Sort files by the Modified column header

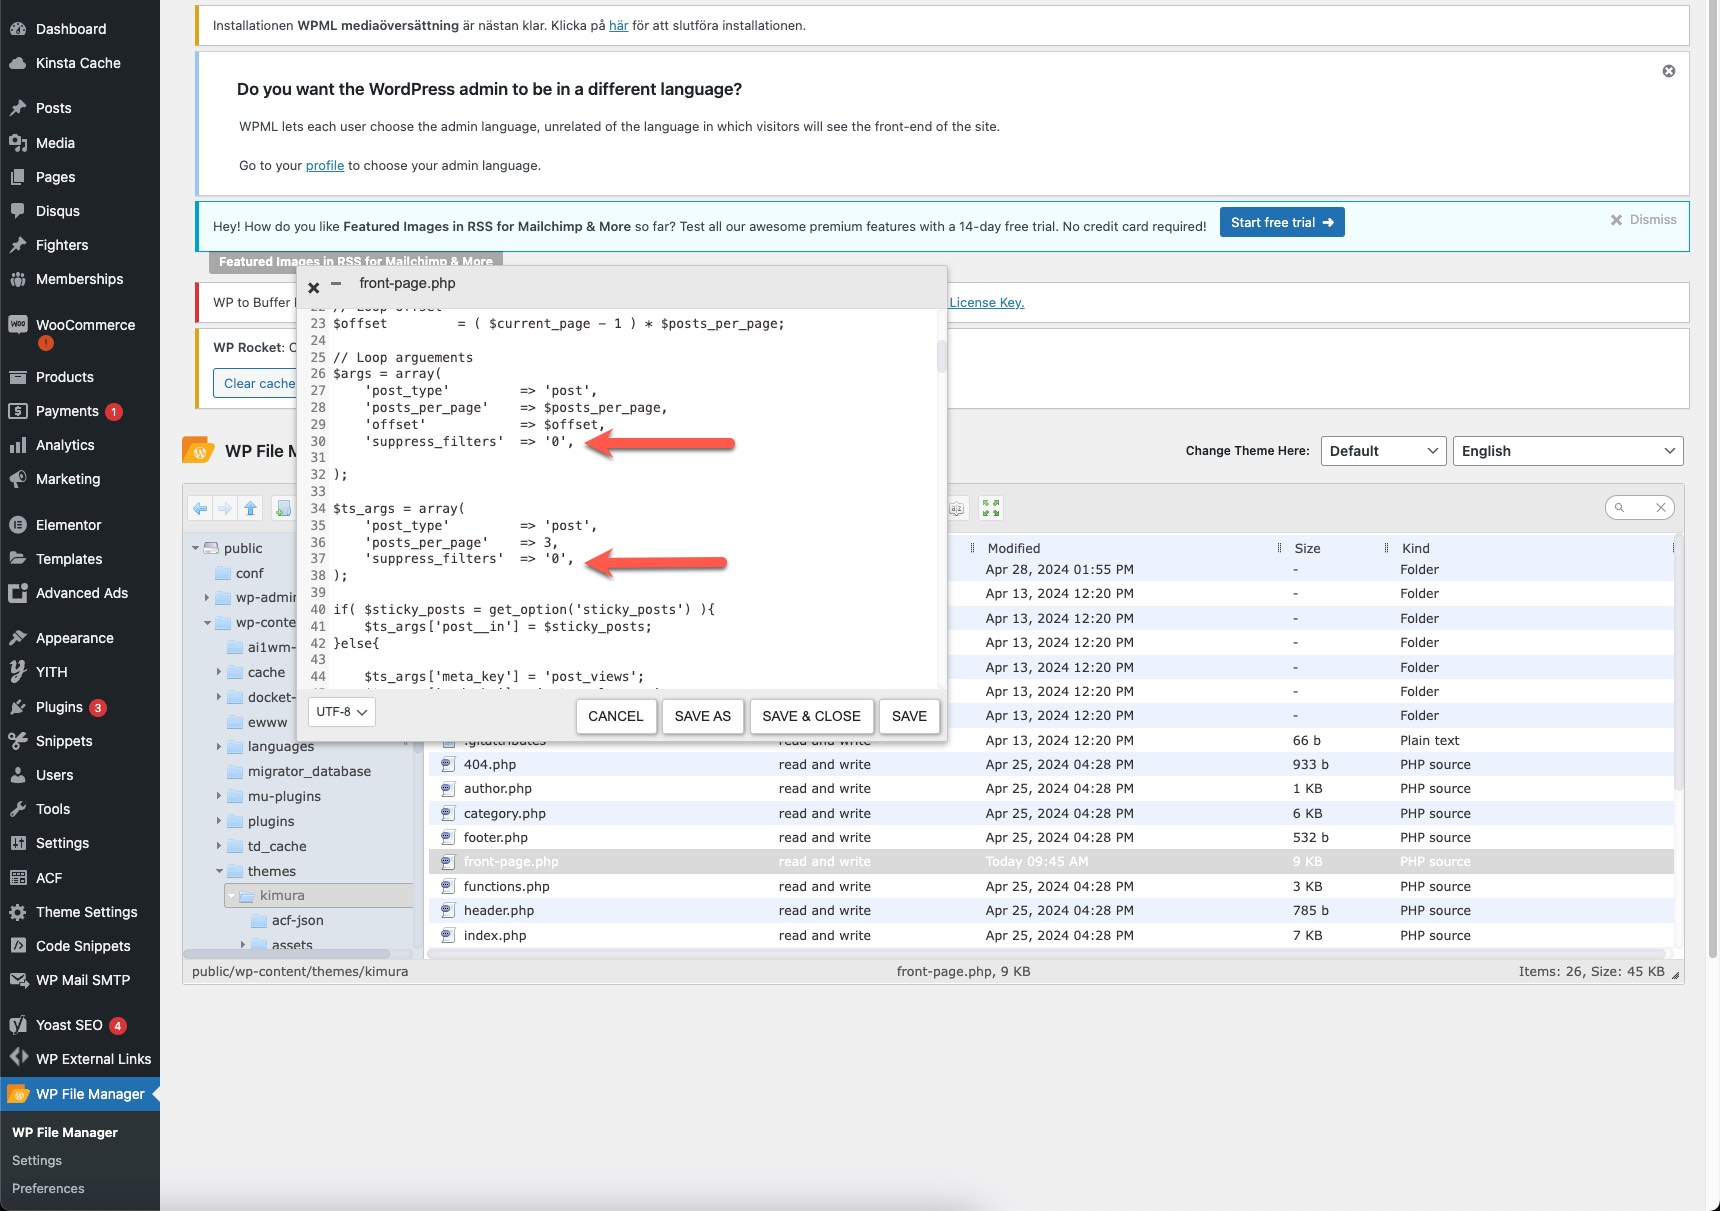pos(1014,548)
